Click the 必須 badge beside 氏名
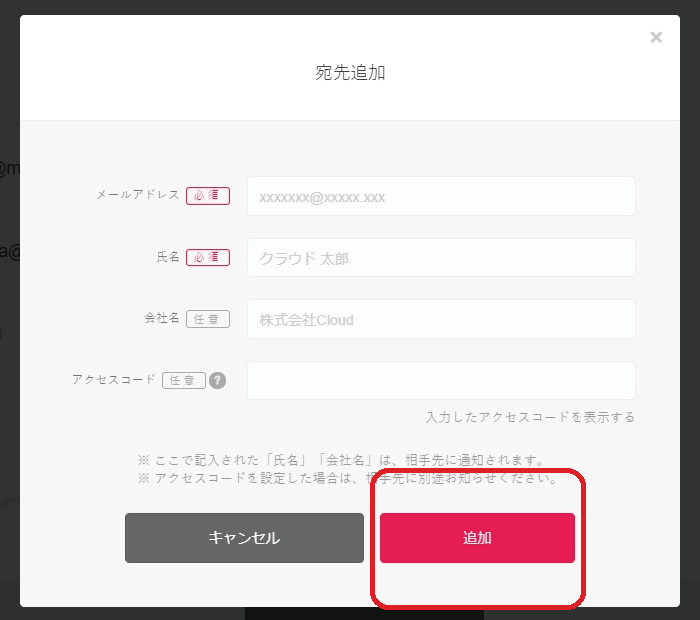700x620 pixels. coord(208,258)
